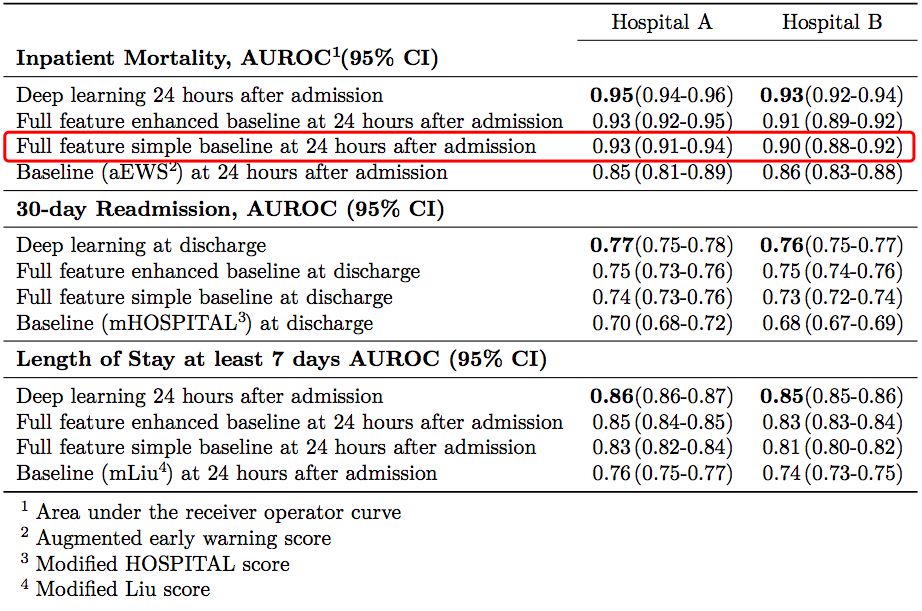This screenshot has width=922, height=611.
Task: Select Hospital B value 0.90 (0.88-0.92)
Action: [832, 147]
